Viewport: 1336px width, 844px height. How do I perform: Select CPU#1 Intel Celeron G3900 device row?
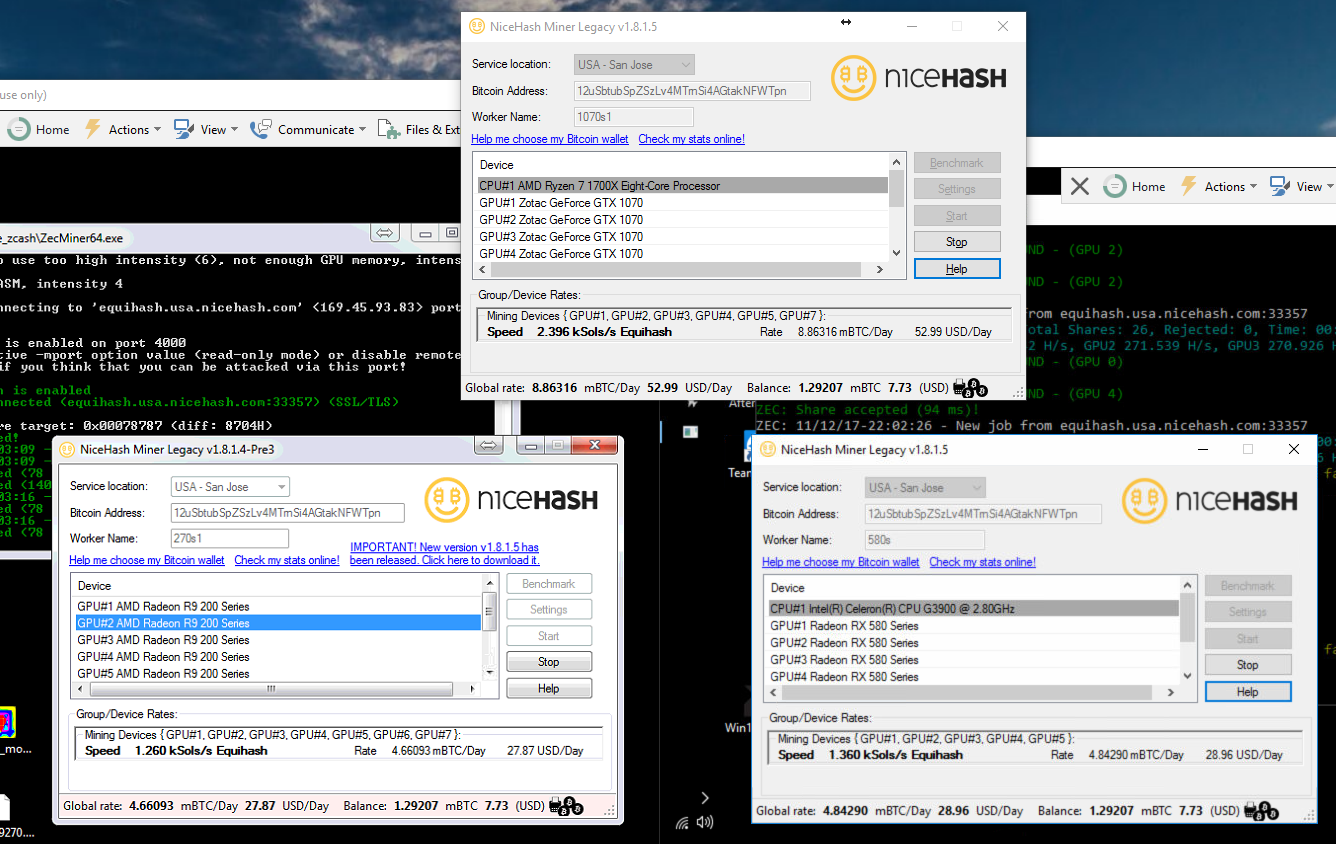click(x=973, y=608)
